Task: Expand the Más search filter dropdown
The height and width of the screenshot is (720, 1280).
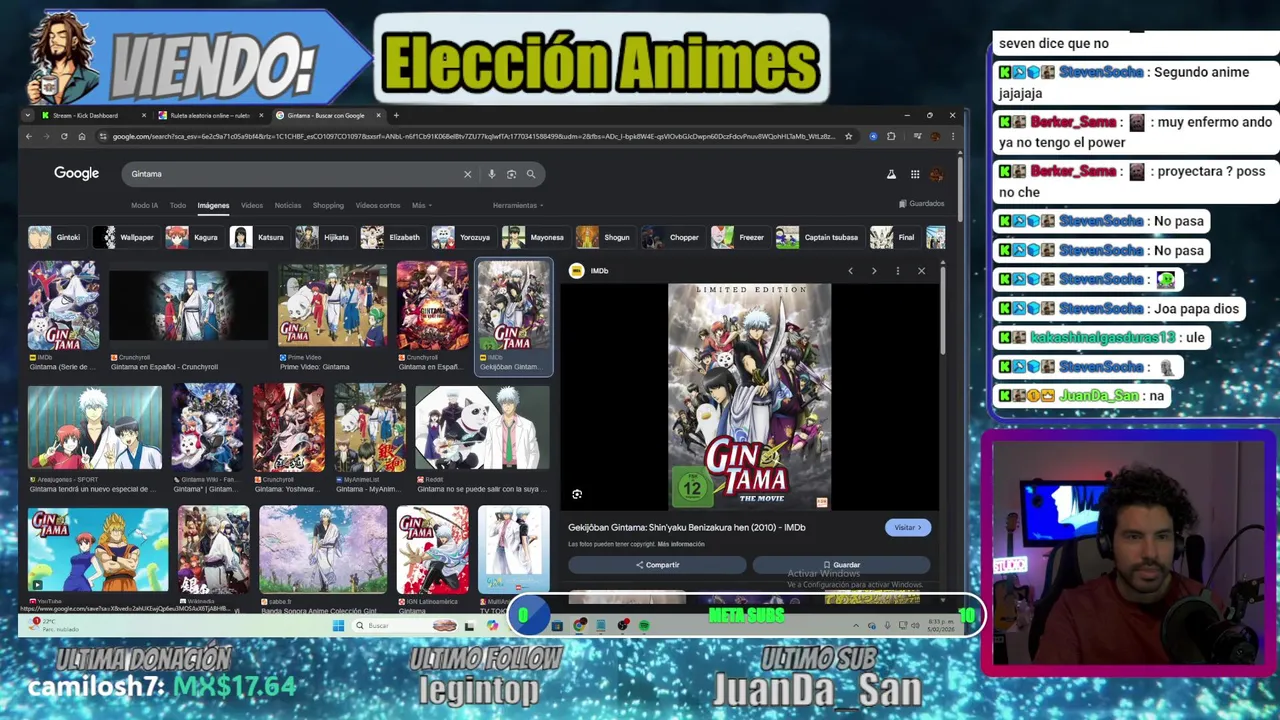Action: (421, 205)
